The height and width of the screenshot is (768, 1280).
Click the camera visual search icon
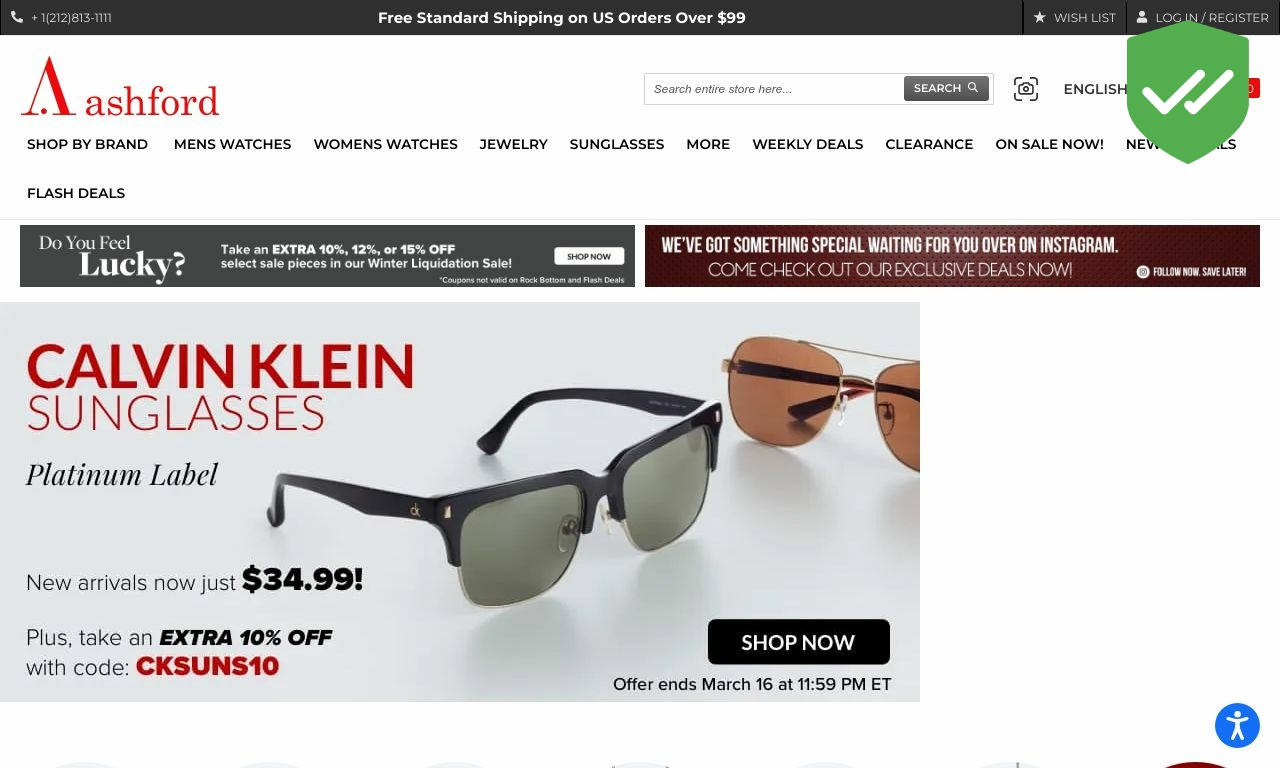[1026, 89]
